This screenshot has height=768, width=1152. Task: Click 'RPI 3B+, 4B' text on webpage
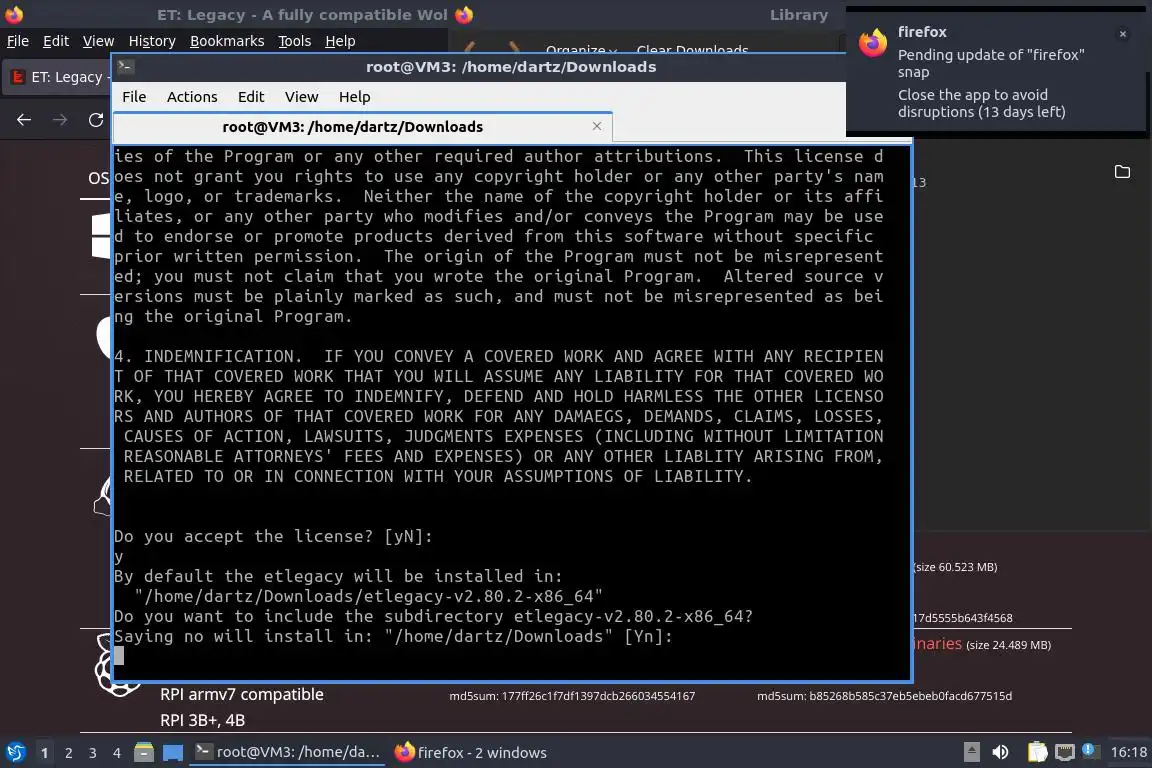pos(203,720)
